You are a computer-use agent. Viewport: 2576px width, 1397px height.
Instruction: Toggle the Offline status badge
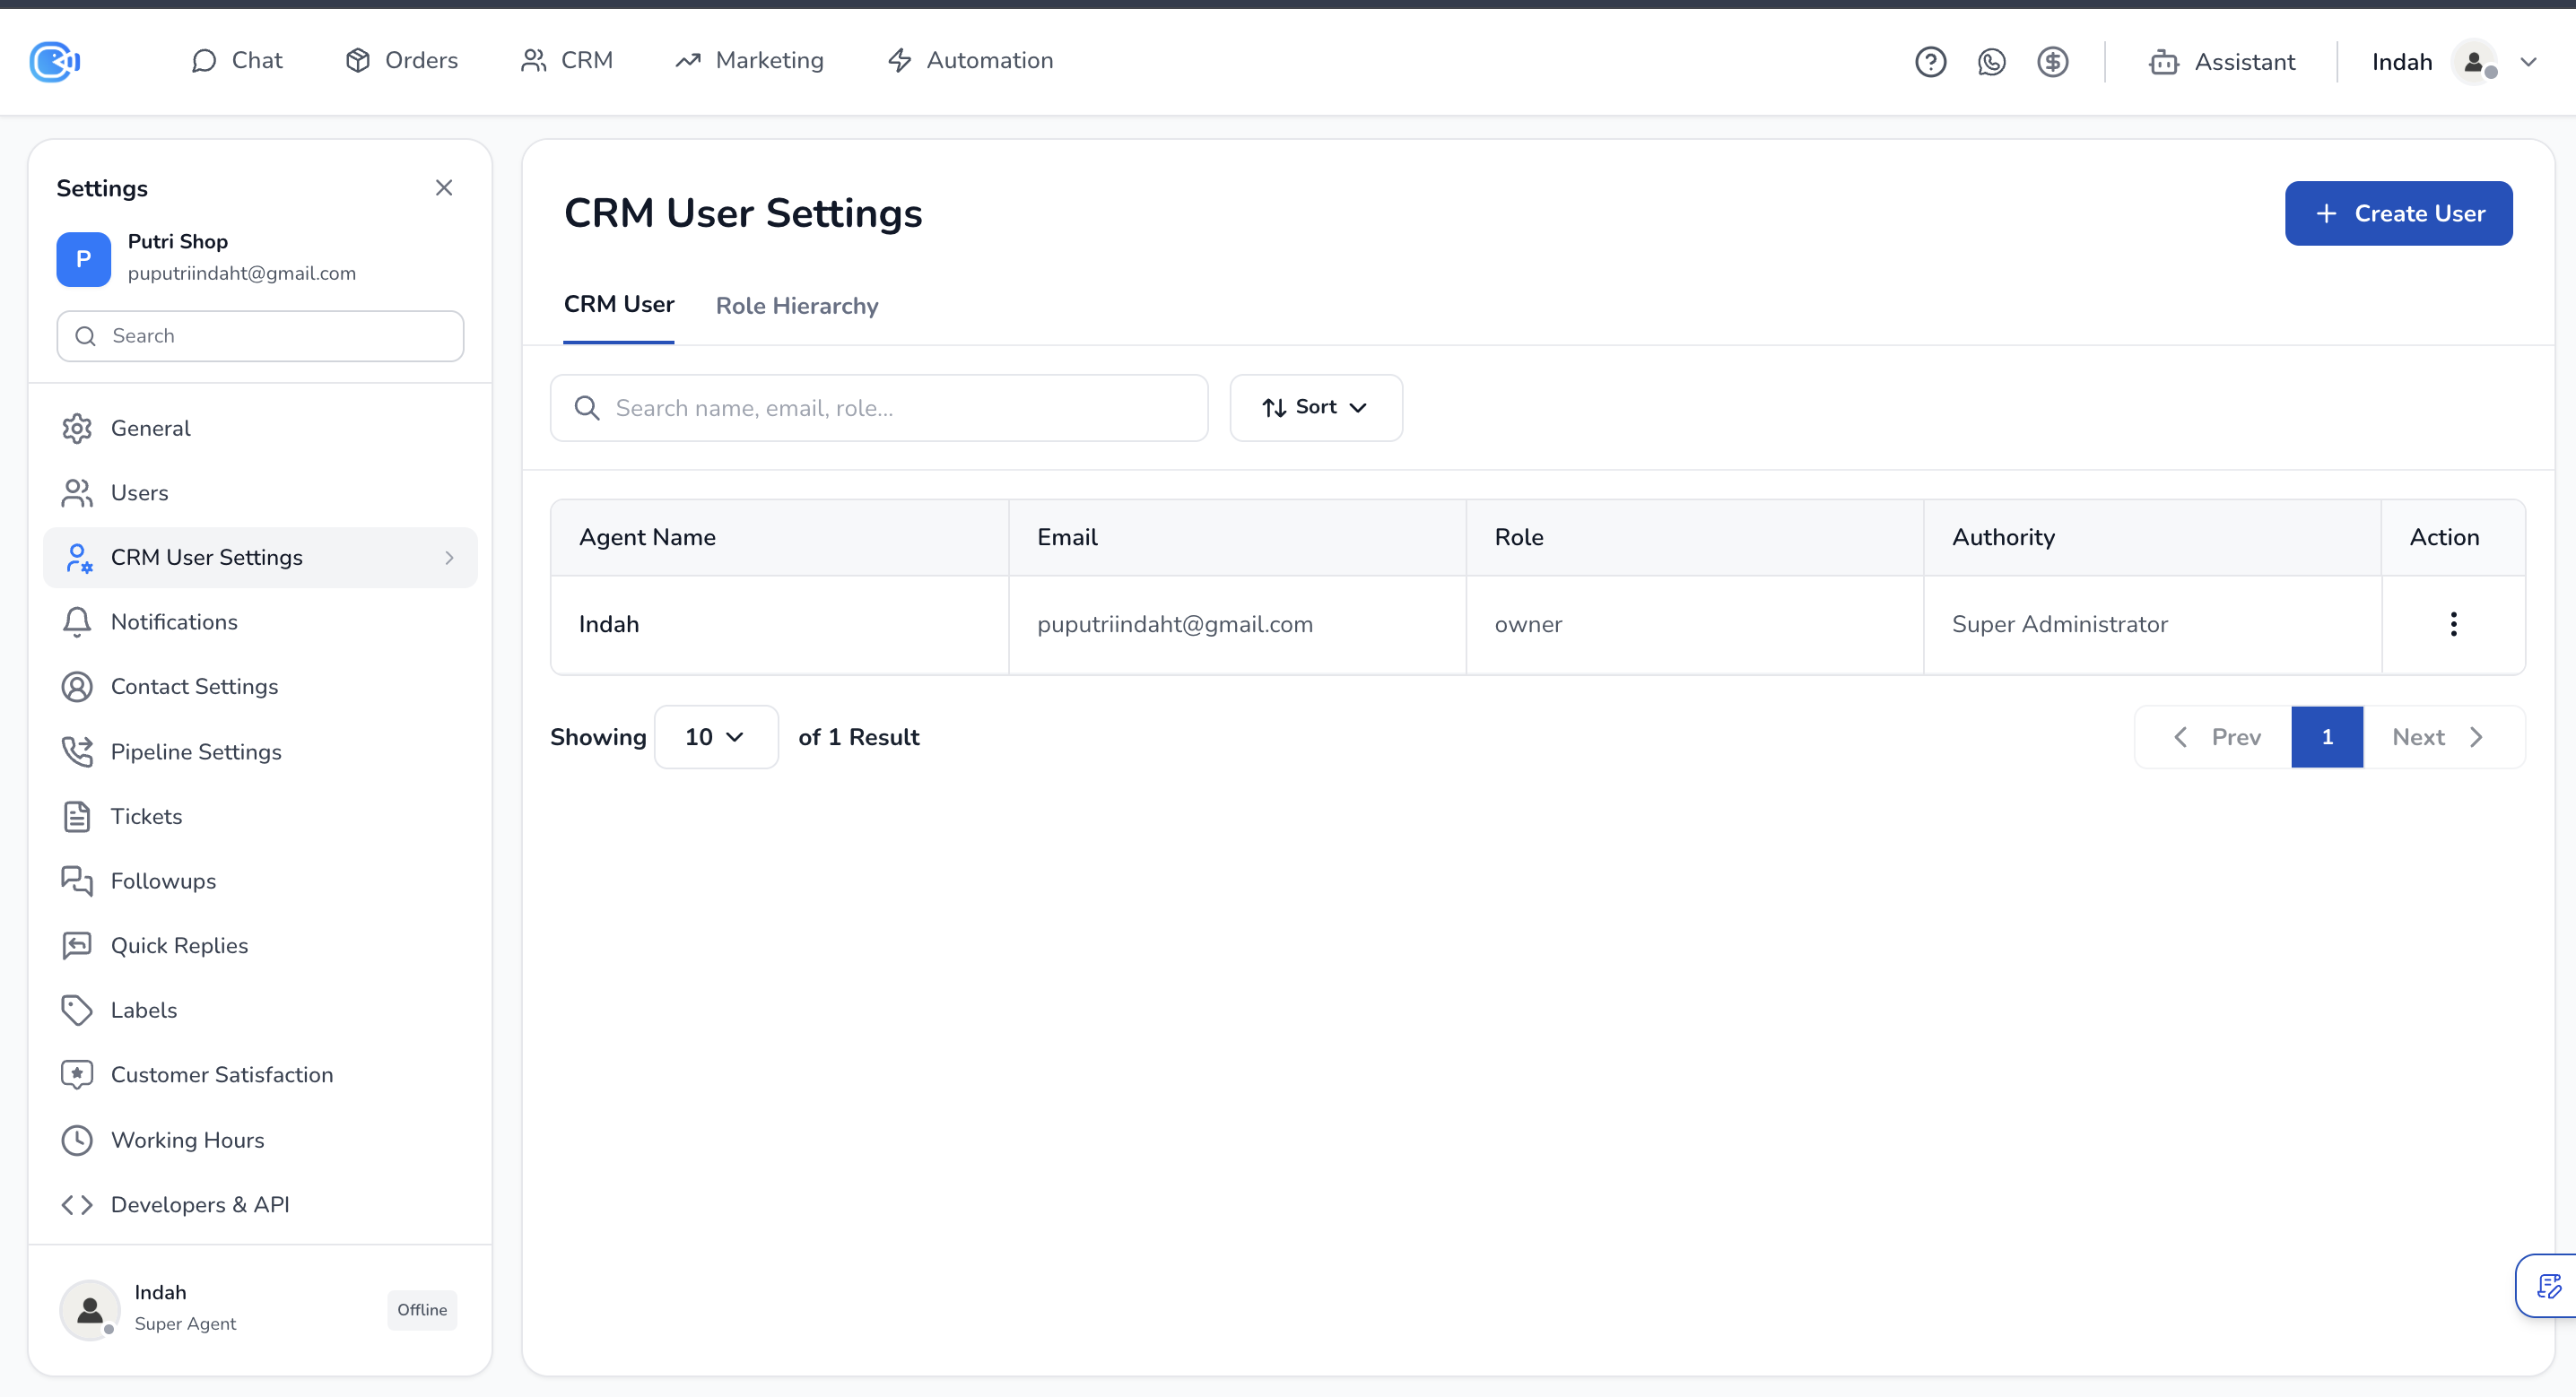[422, 1310]
